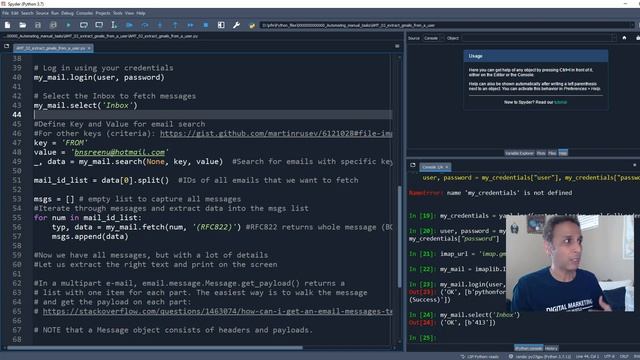
Task: Open Preferences with the wrench icon
Action: click(236, 25)
